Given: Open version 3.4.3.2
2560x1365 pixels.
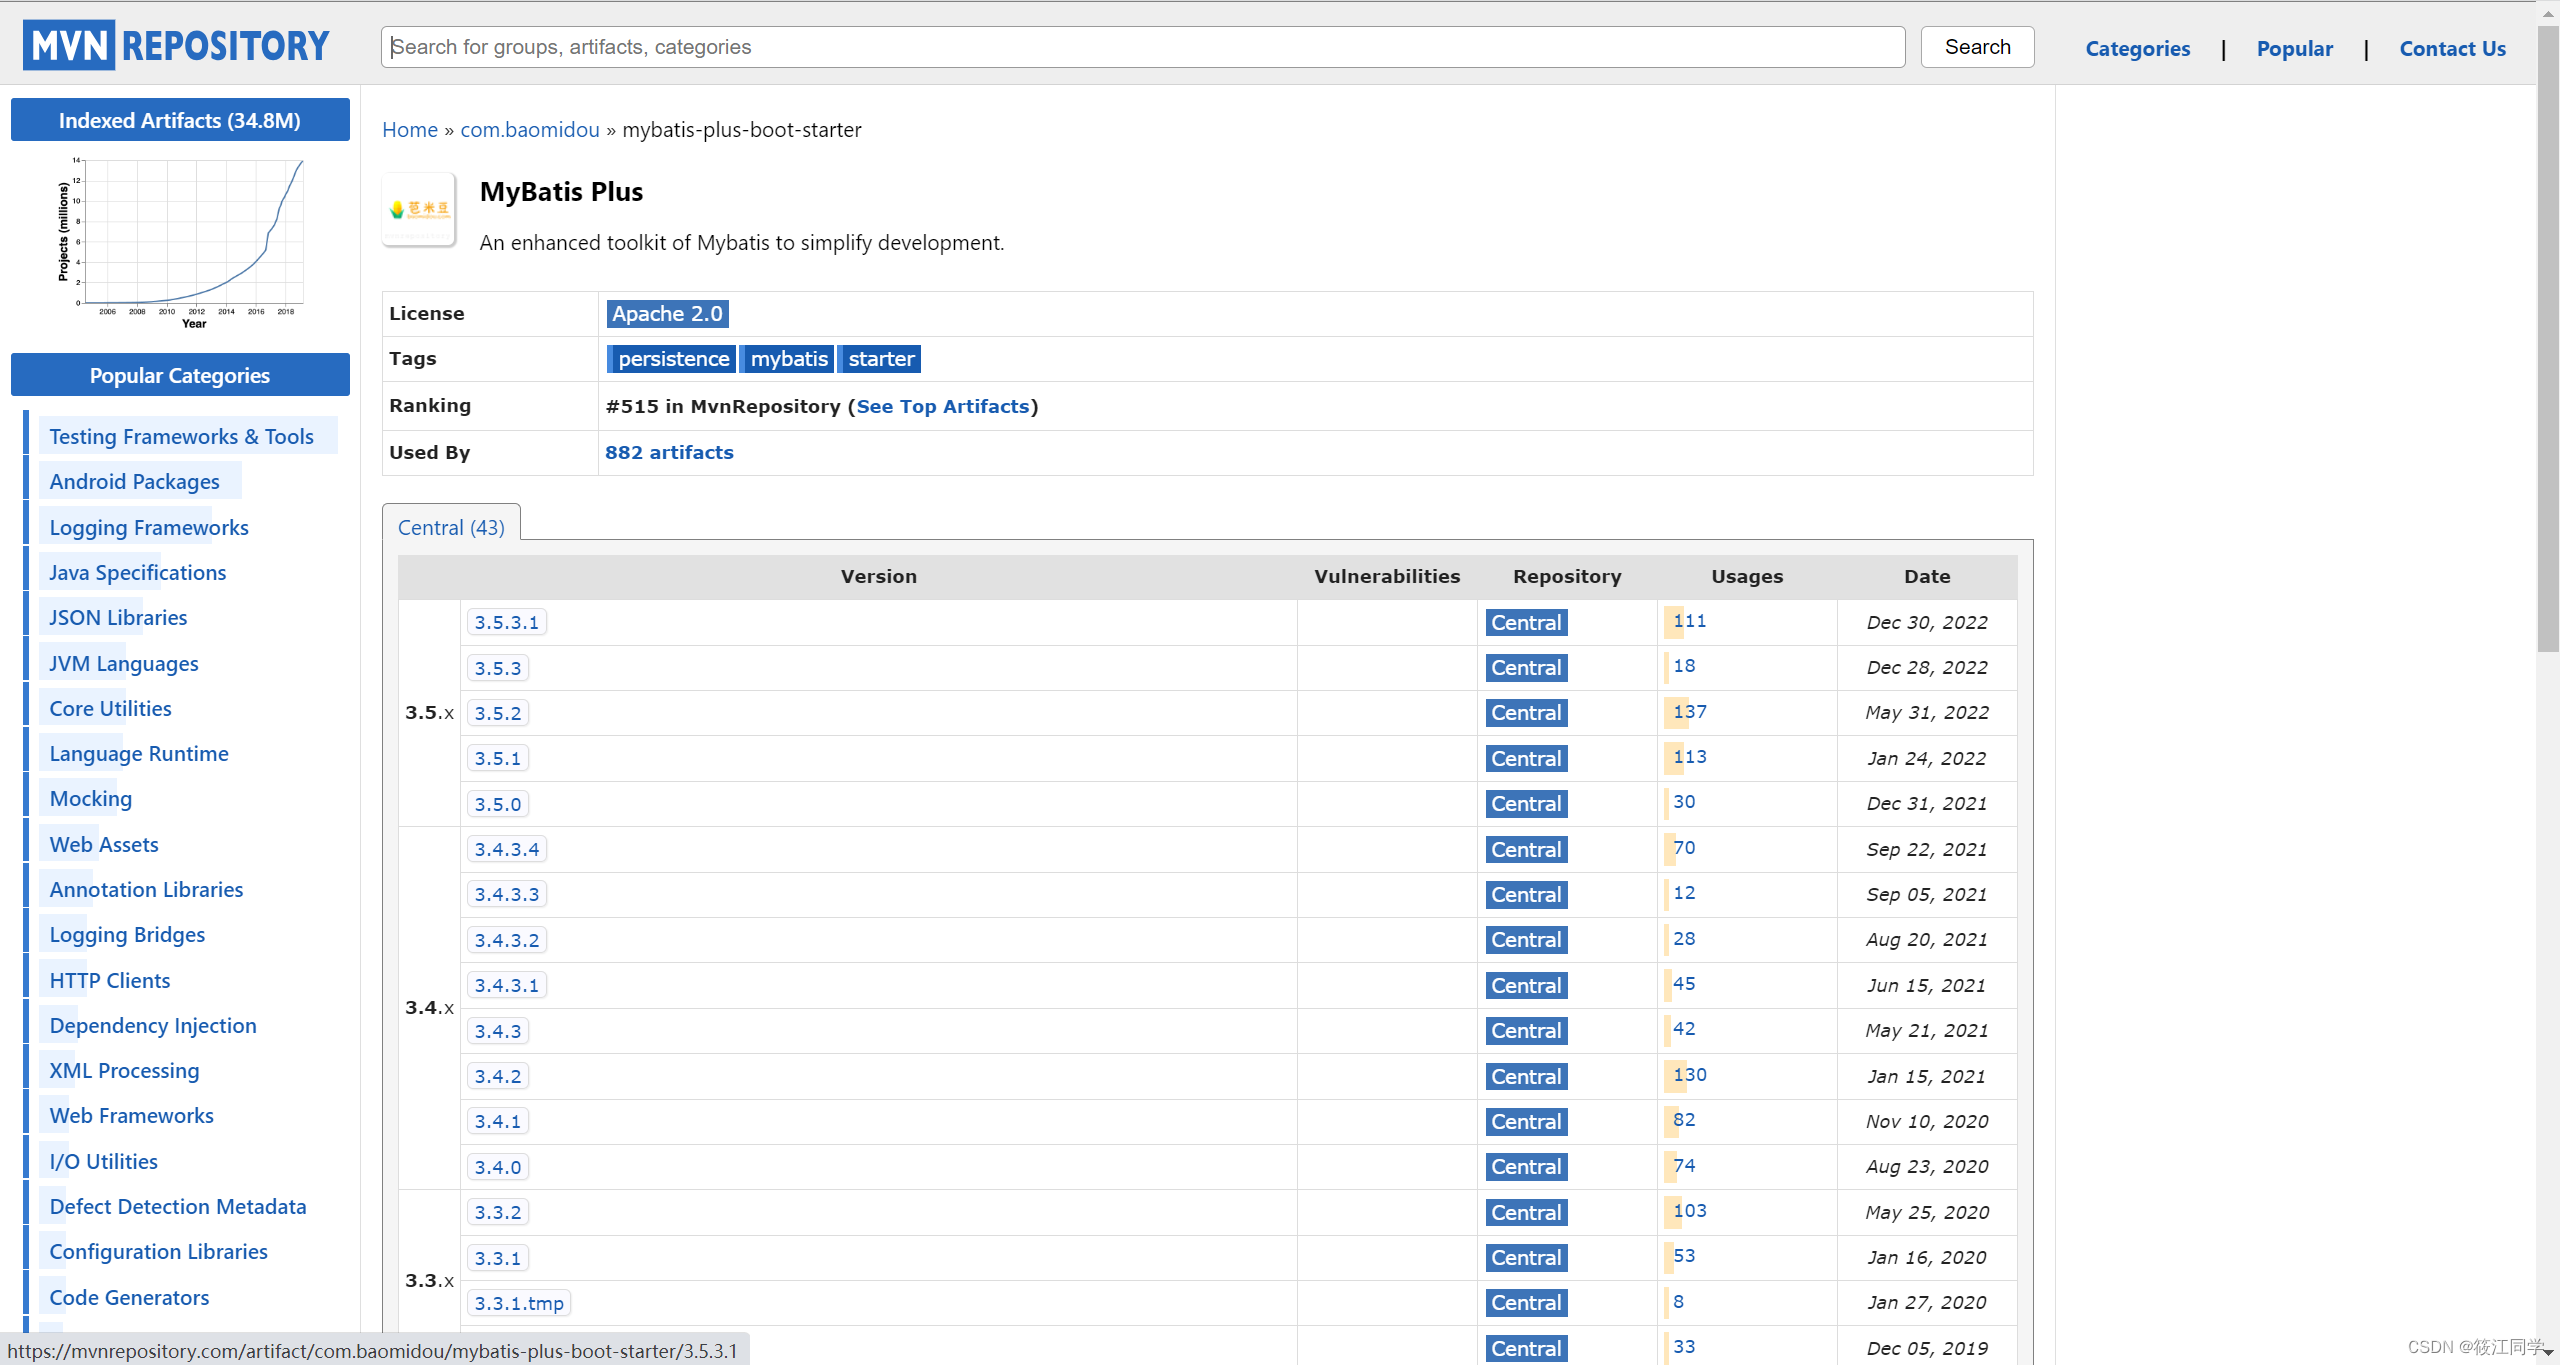Looking at the screenshot, I should [x=507, y=940].
